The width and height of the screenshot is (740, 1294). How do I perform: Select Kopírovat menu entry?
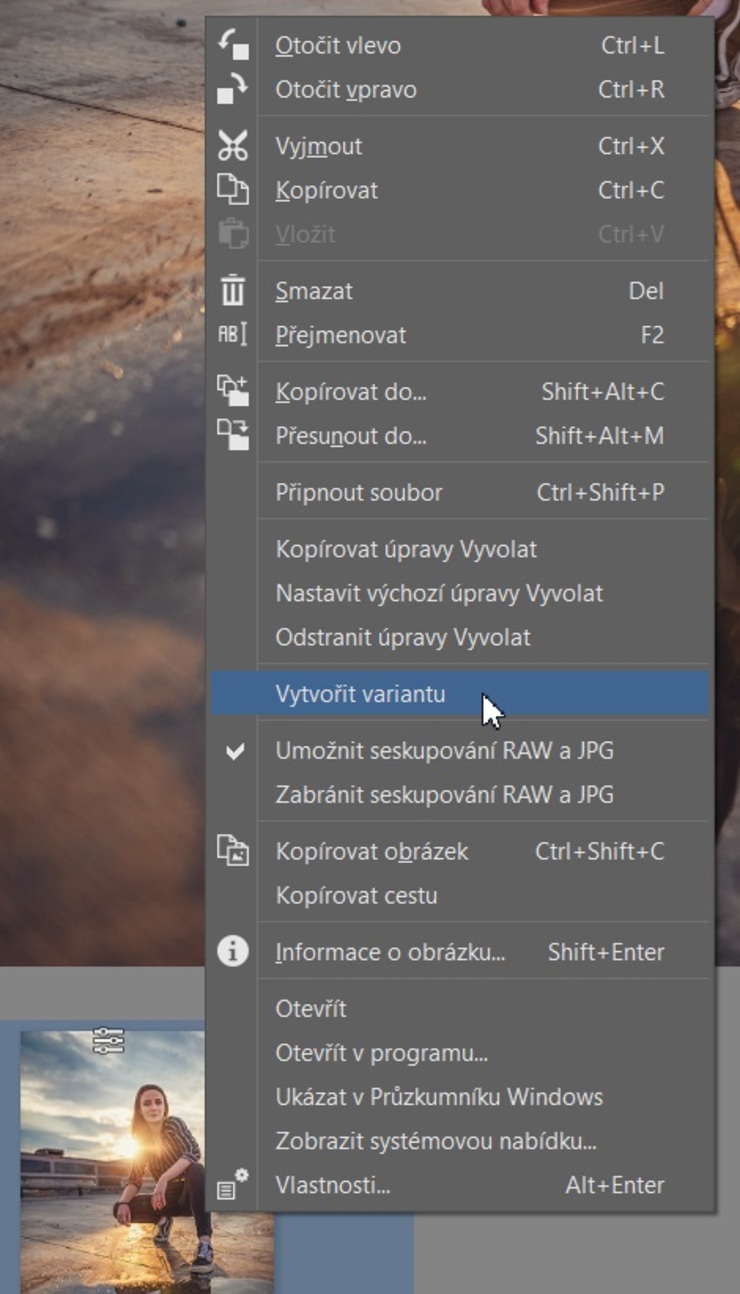pos(460,190)
